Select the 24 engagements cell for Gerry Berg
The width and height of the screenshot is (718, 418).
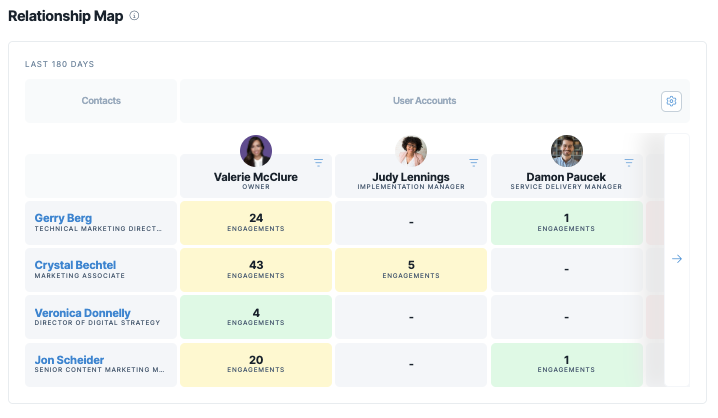(256, 223)
